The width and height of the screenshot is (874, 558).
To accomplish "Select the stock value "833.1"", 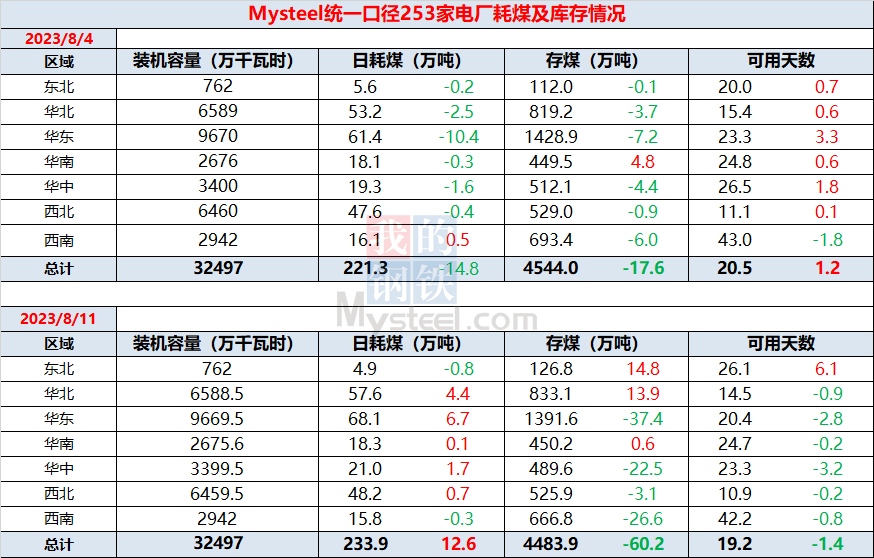I will point(551,394).
